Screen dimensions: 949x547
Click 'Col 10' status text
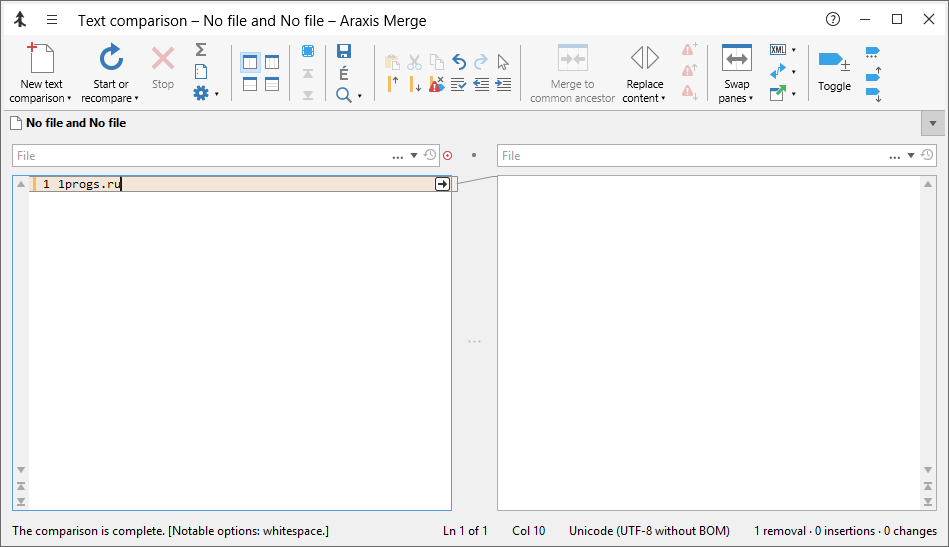pos(528,531)
